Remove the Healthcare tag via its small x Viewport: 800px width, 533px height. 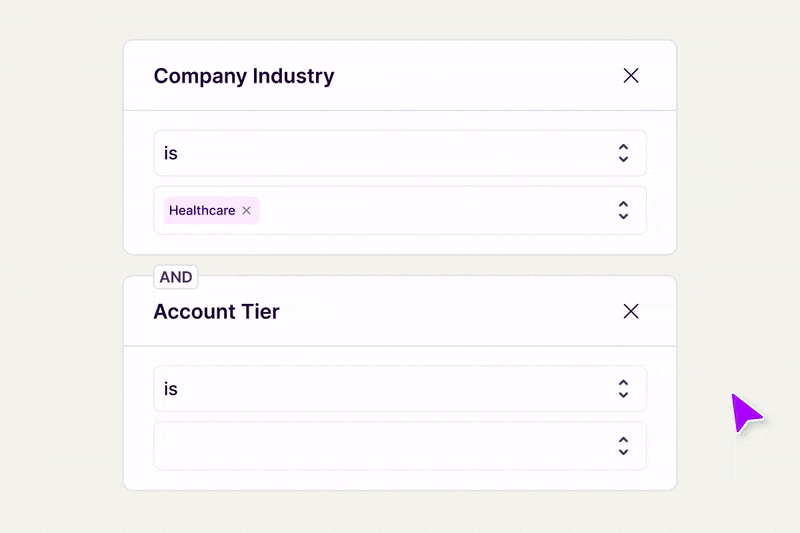247,211
